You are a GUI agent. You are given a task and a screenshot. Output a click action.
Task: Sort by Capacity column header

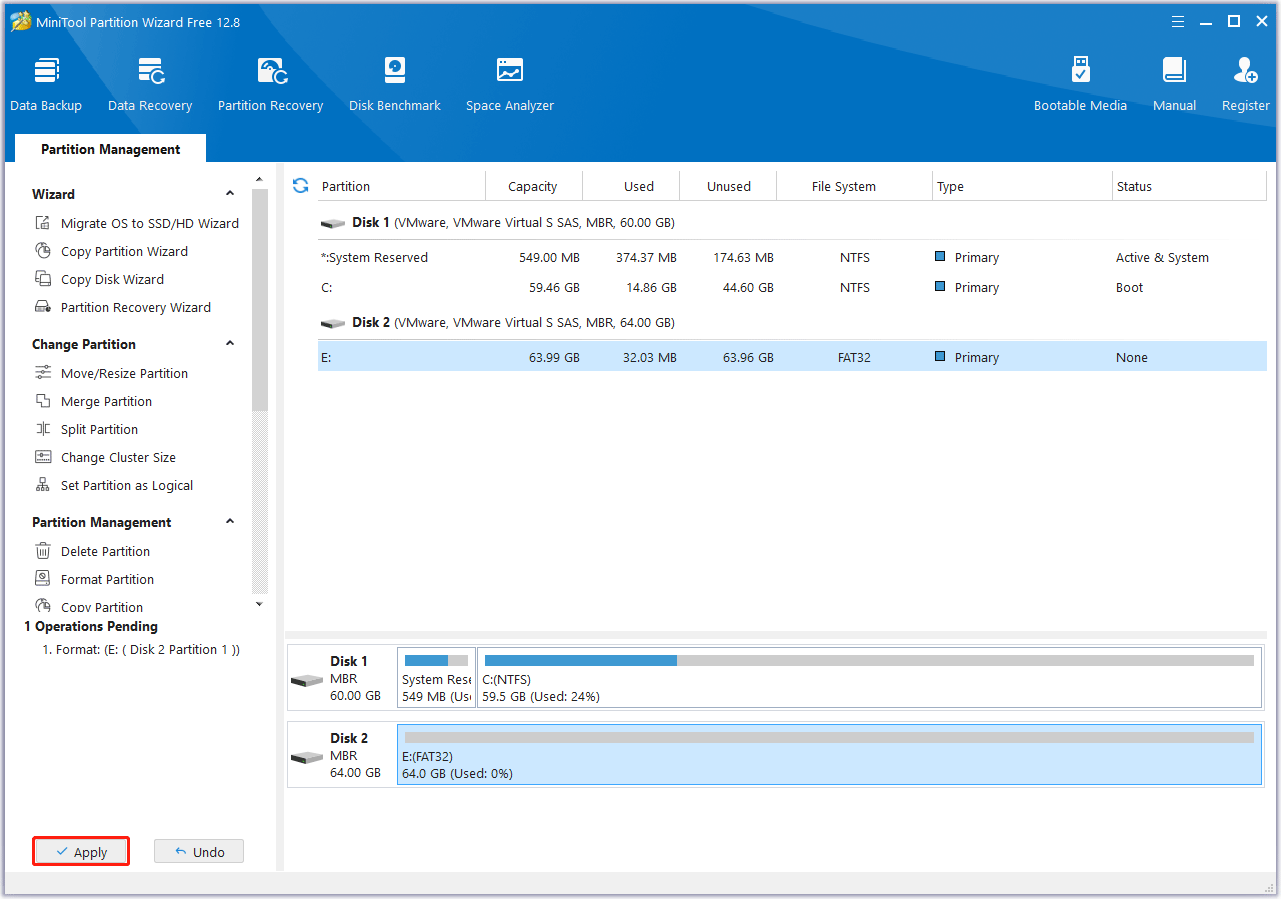[x=534, y=186]
